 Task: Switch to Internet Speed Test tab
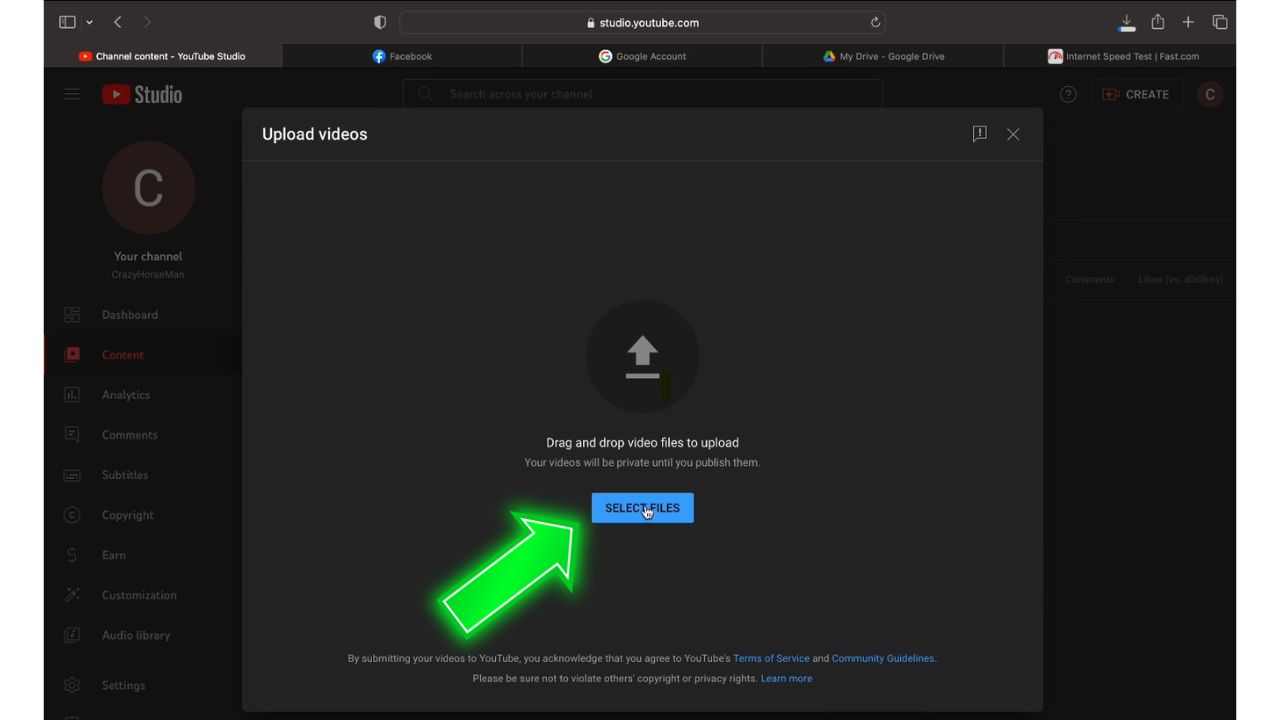coord(1120,56)
